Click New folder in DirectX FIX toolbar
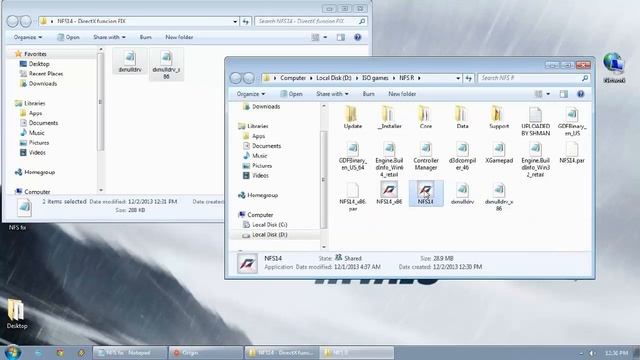The width and height of the screenshot is (640, 360). pos(179,37)
